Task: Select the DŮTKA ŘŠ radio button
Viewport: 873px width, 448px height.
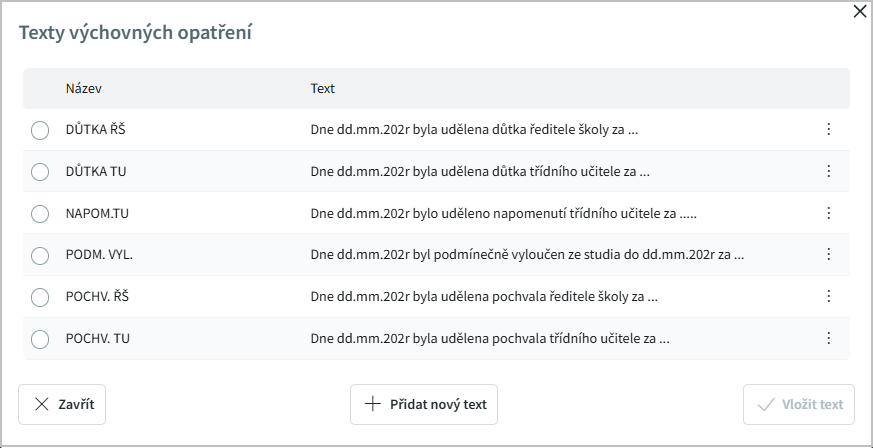Action: 40,130
